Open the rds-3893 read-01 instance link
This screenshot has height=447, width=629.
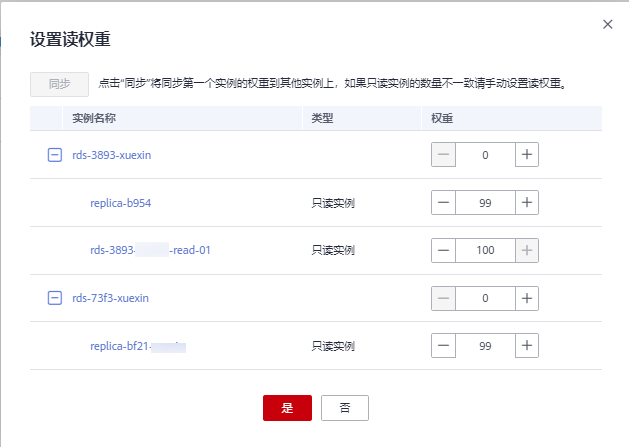pyautogui.click(x=150, y=250)
